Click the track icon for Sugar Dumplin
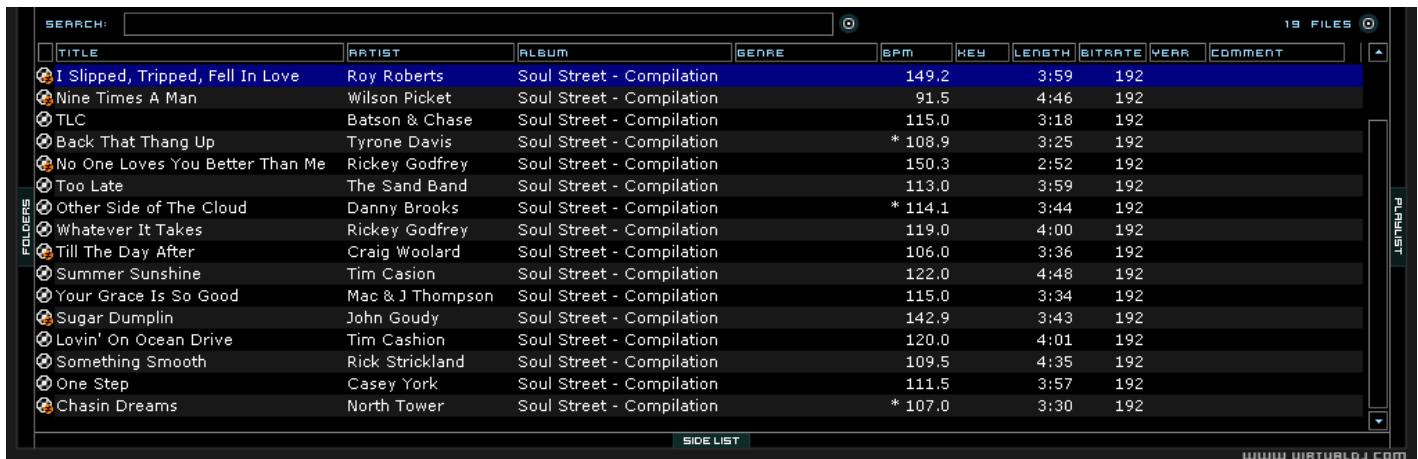Viewport: 1418px width, 459px height. pos(44,318)
